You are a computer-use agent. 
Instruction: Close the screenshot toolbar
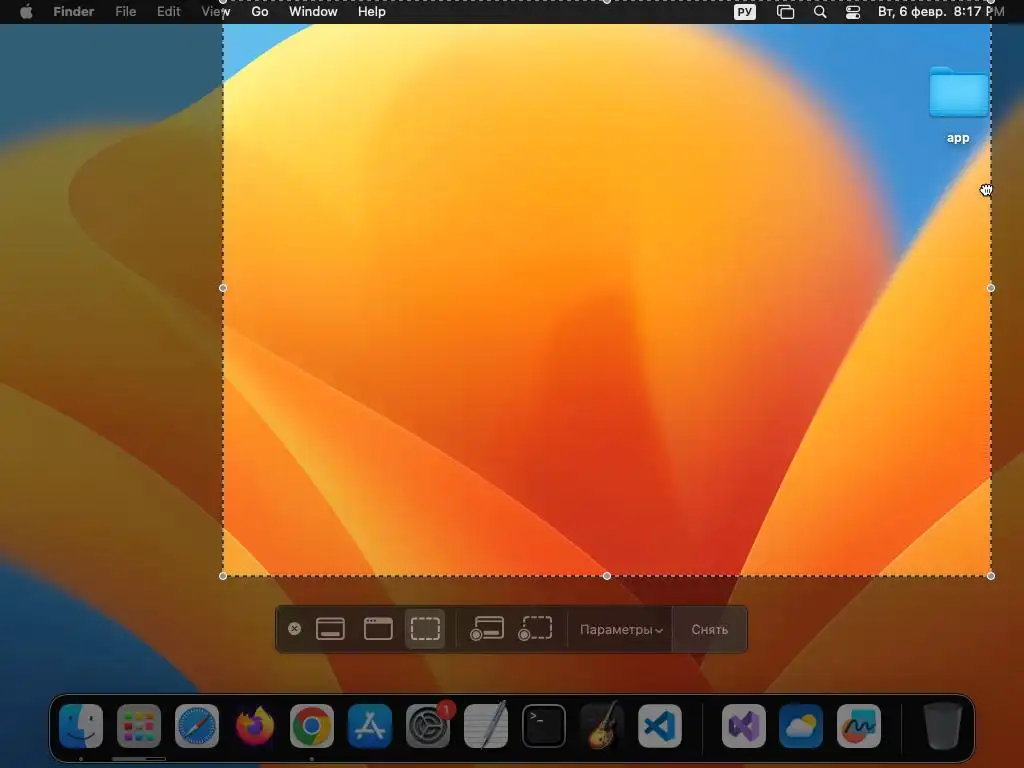[x=295, y=629]
